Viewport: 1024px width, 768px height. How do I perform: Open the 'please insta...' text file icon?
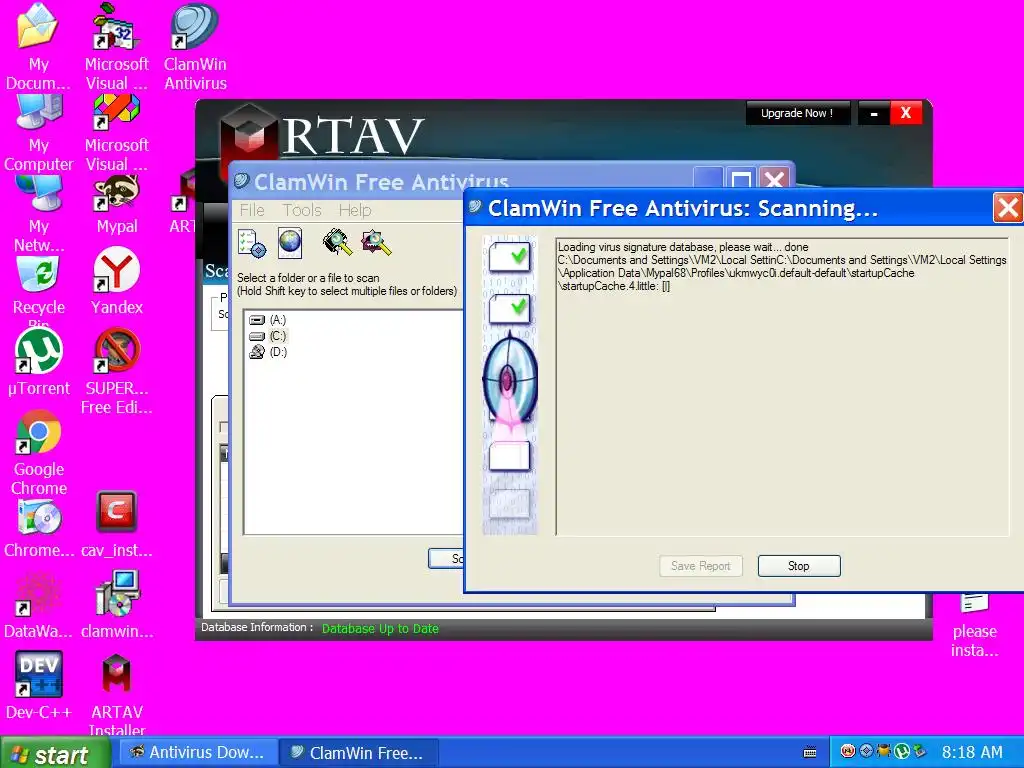click(974, 603)
